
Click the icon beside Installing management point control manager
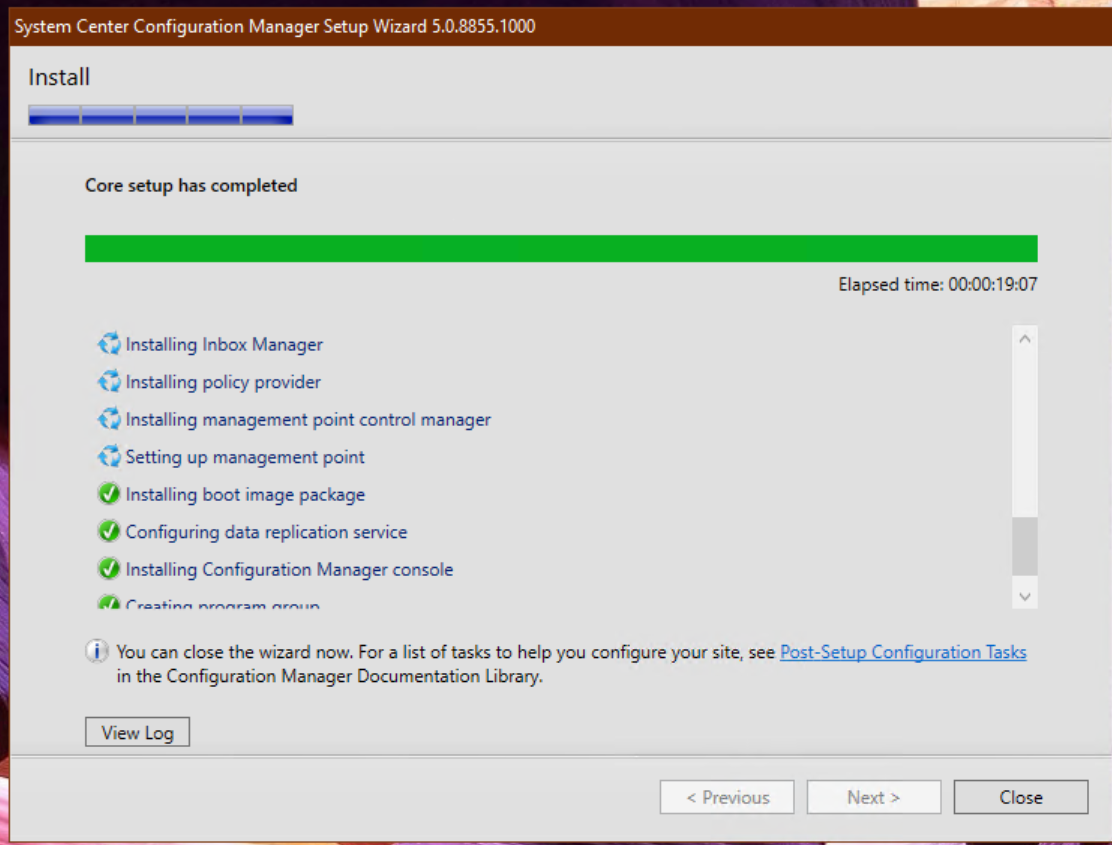tap(109, 419)
